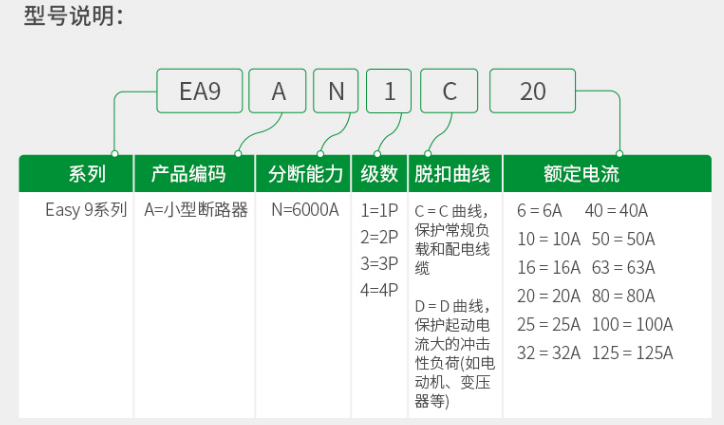Click the C = C 曲线 description
Viewport: 724px width, 425px height.
coord(452,239)
